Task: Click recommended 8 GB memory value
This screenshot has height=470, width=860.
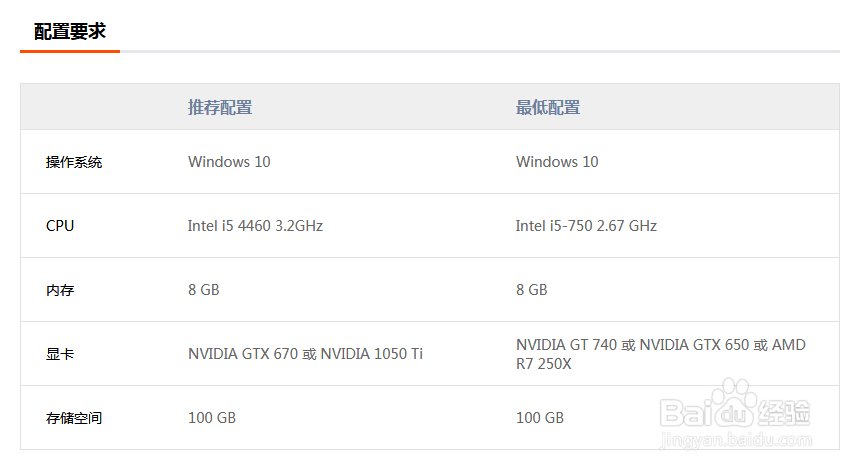Action: click(203, 290)
